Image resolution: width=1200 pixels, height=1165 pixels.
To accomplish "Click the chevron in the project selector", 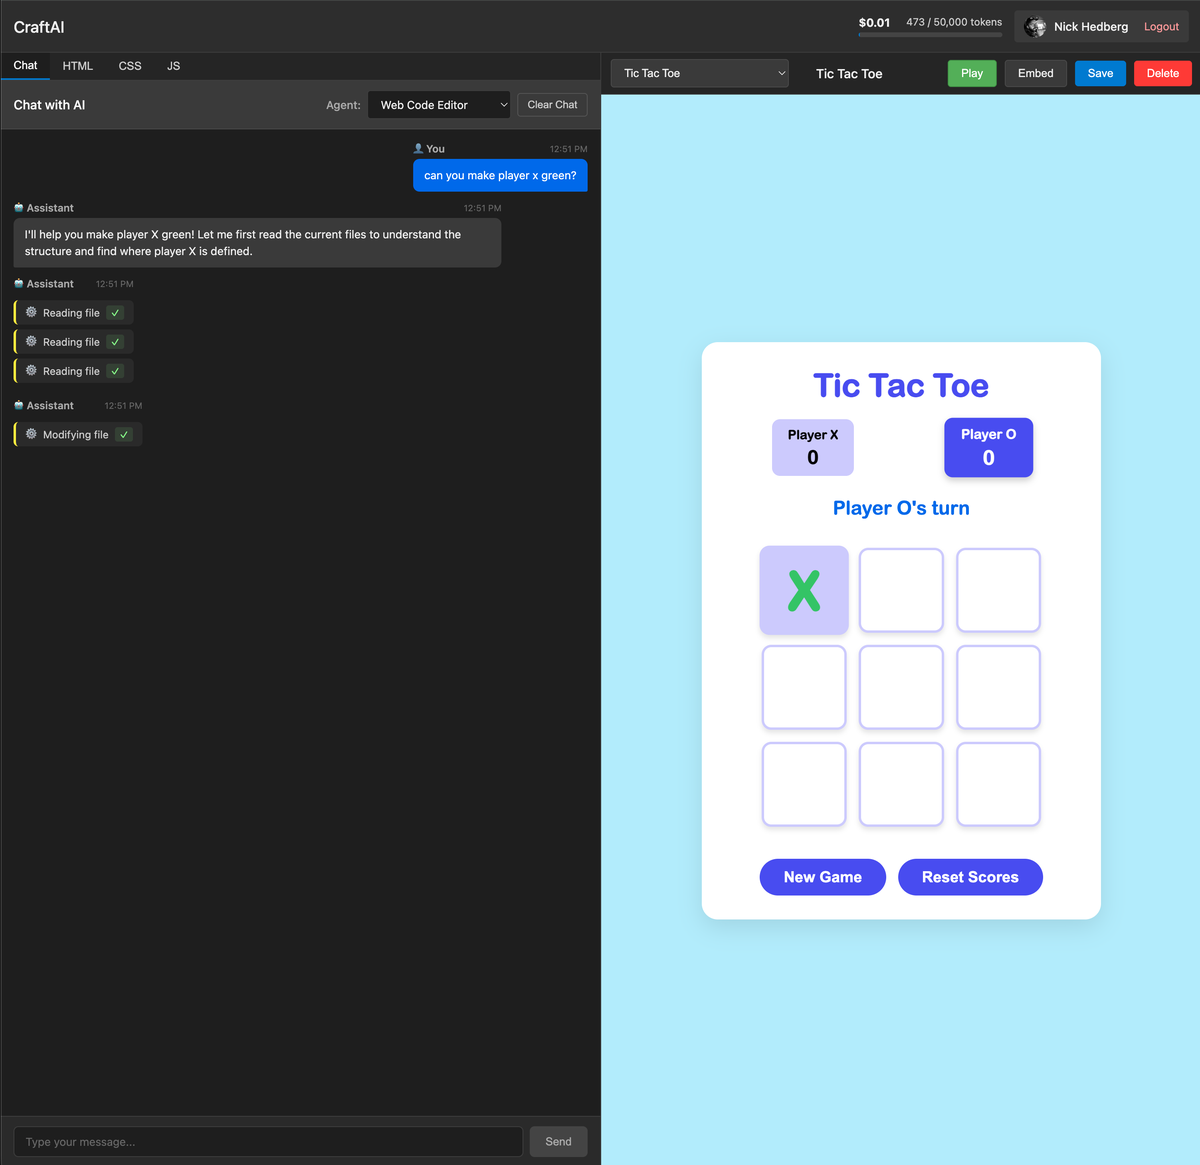I will (x=780, y=72).
